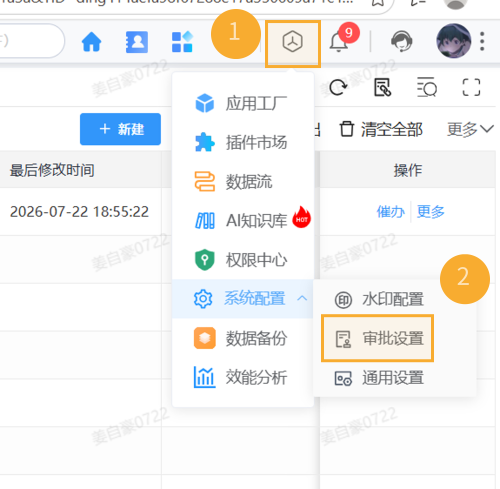
Task: Click the bar chart 效能分析 icon
Action: tap(205, 377)
